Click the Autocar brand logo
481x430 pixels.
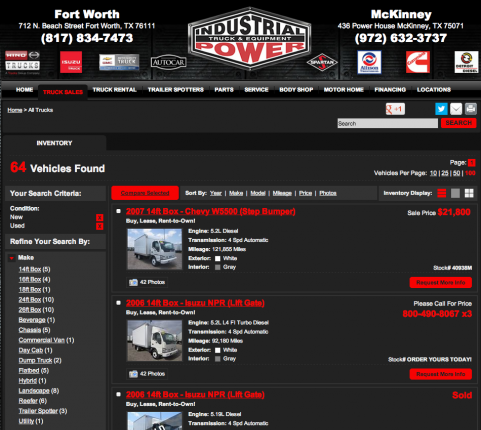click(x=168, y=62)
